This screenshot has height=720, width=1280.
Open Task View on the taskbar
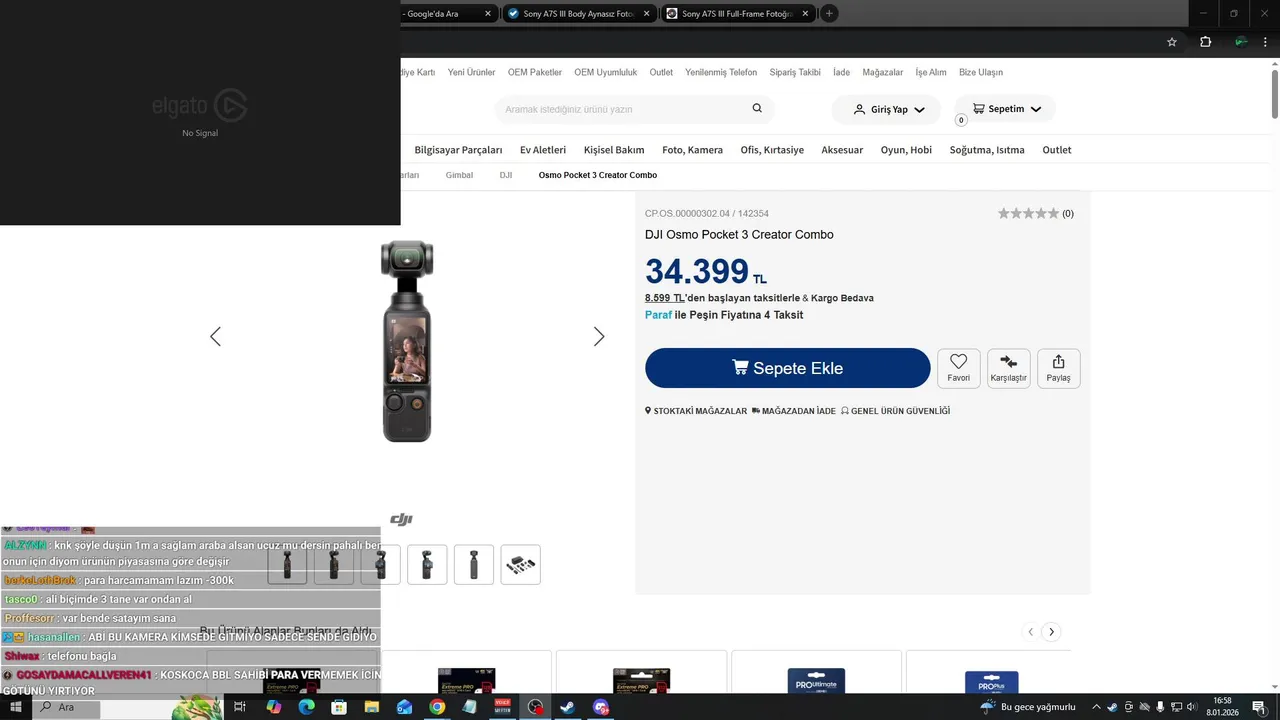(x=240, y=707)
